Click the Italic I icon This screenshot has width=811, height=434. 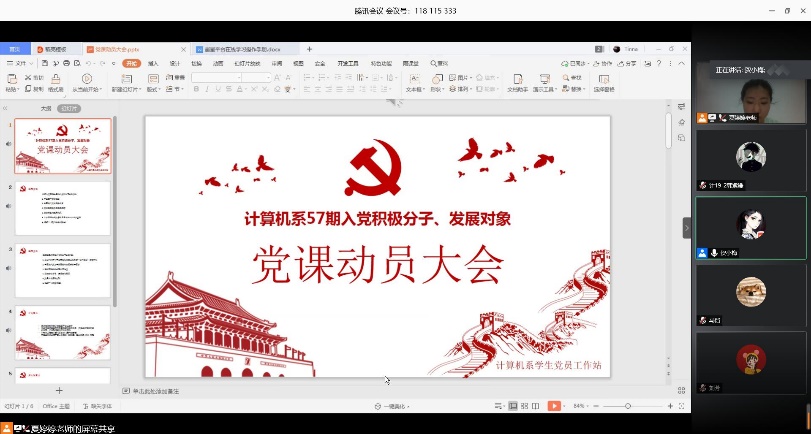coord(207,89)
